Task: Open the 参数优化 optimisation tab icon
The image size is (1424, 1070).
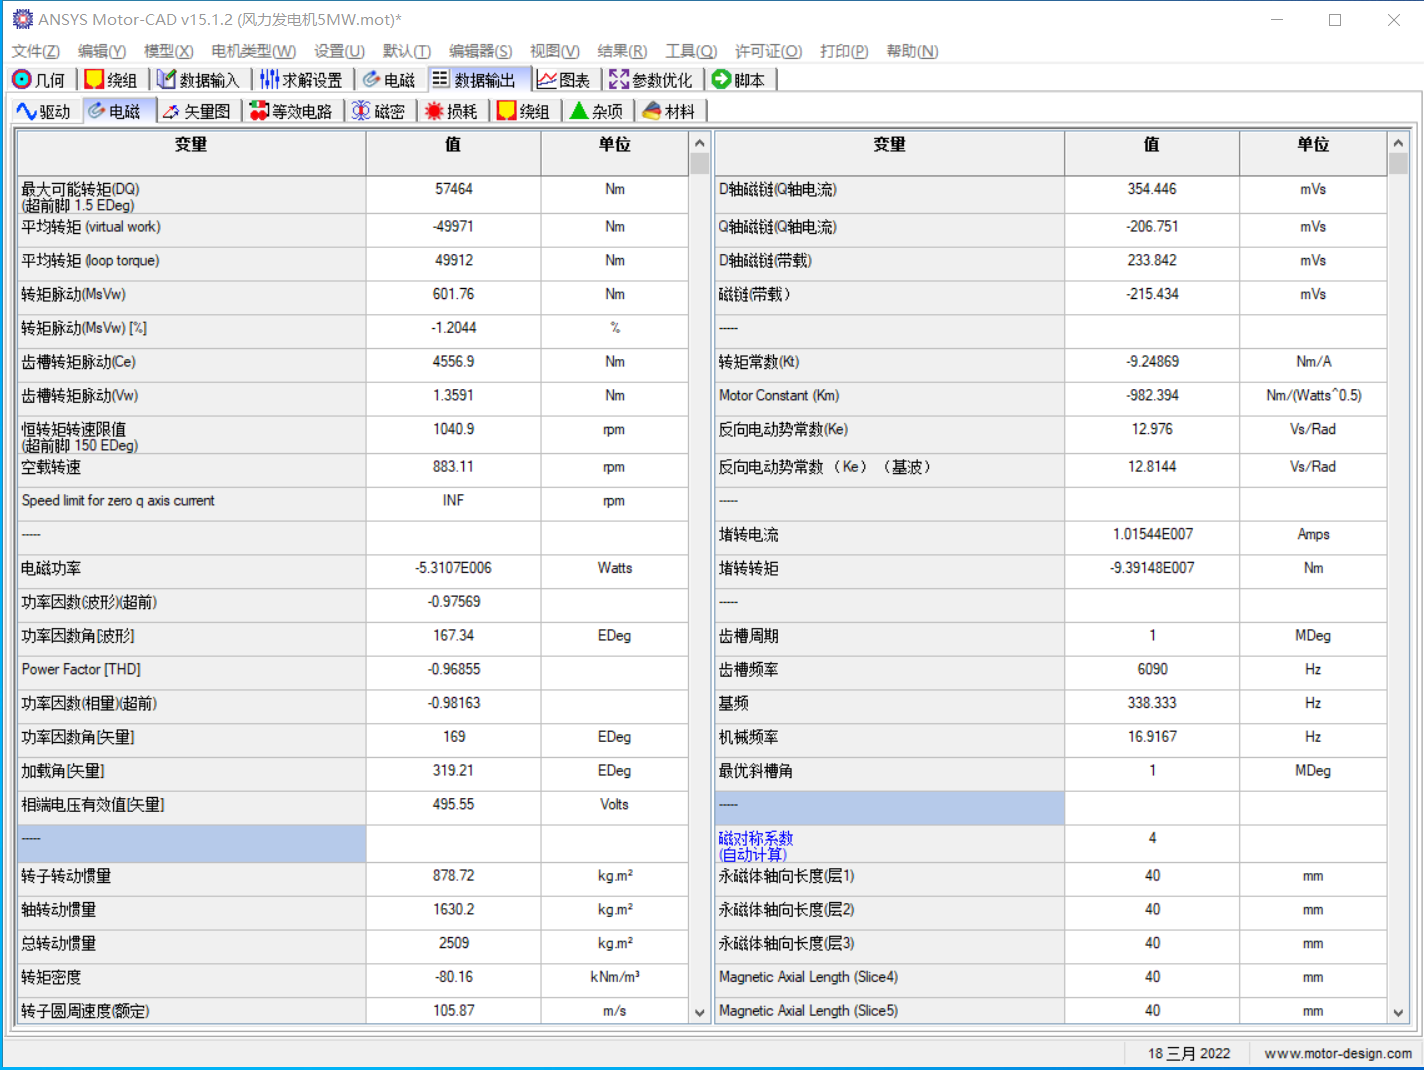Action: (619, 79)
